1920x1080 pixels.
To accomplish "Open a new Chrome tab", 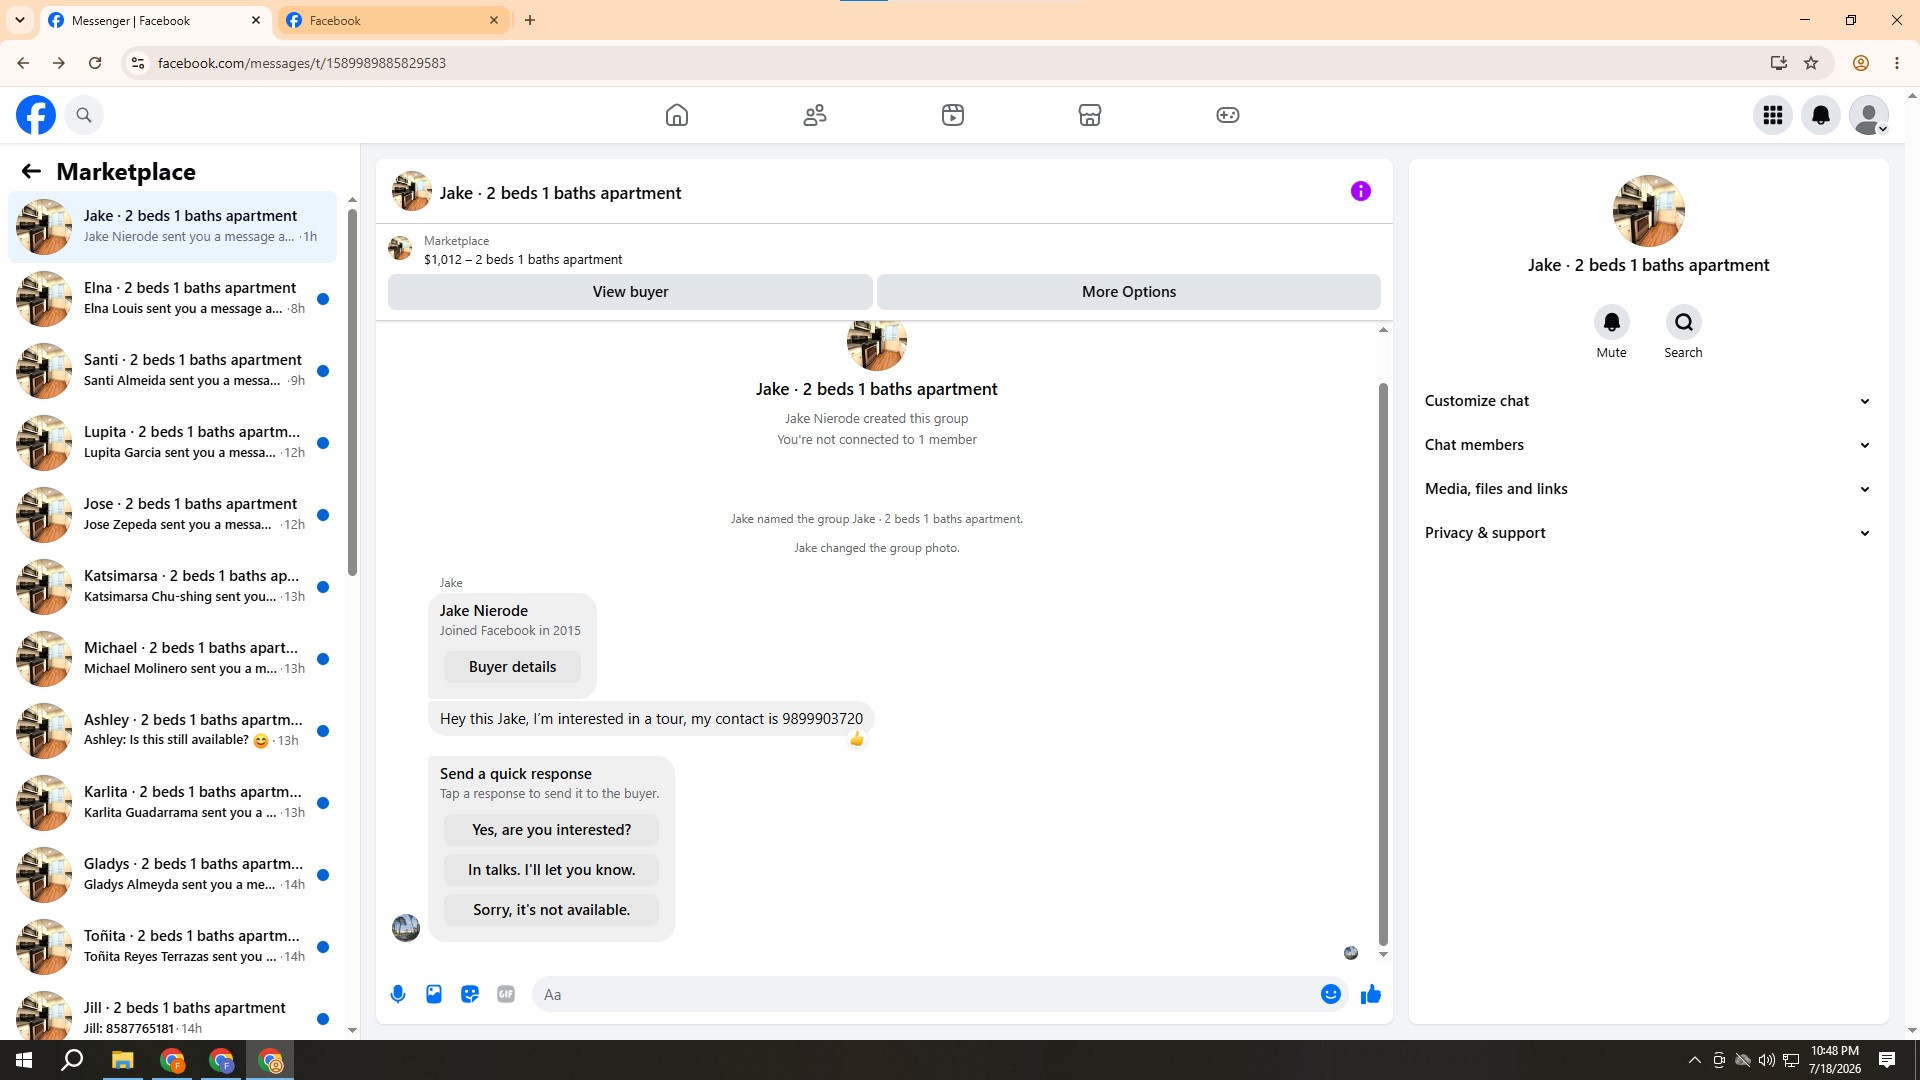I will pos(530,20).
